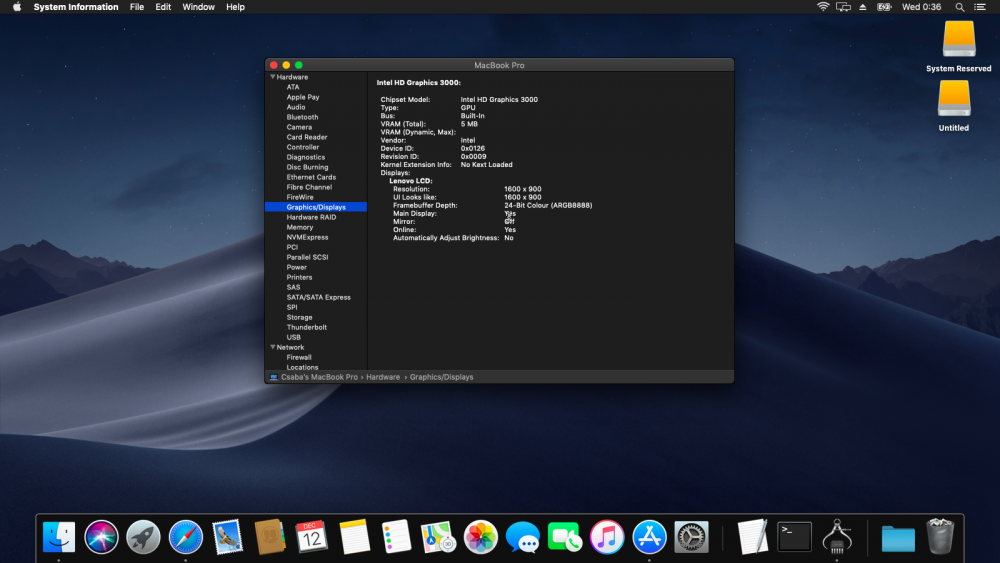Open Notification Center list icon
Image resolution: width=1000 pixels, height=563 pixels.
[980, 7]
